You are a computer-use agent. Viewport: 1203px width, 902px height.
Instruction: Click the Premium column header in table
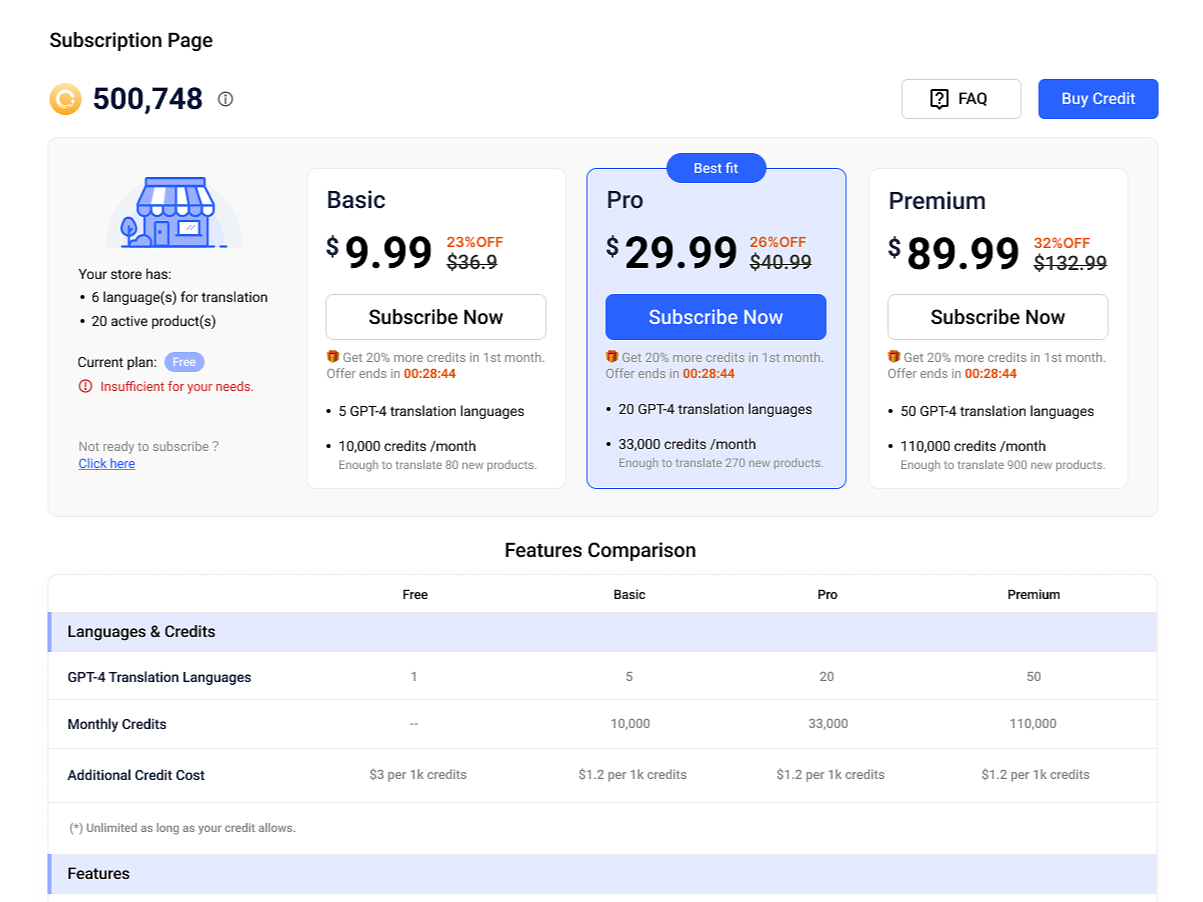pyautogui.click(x=1034, y=594)
